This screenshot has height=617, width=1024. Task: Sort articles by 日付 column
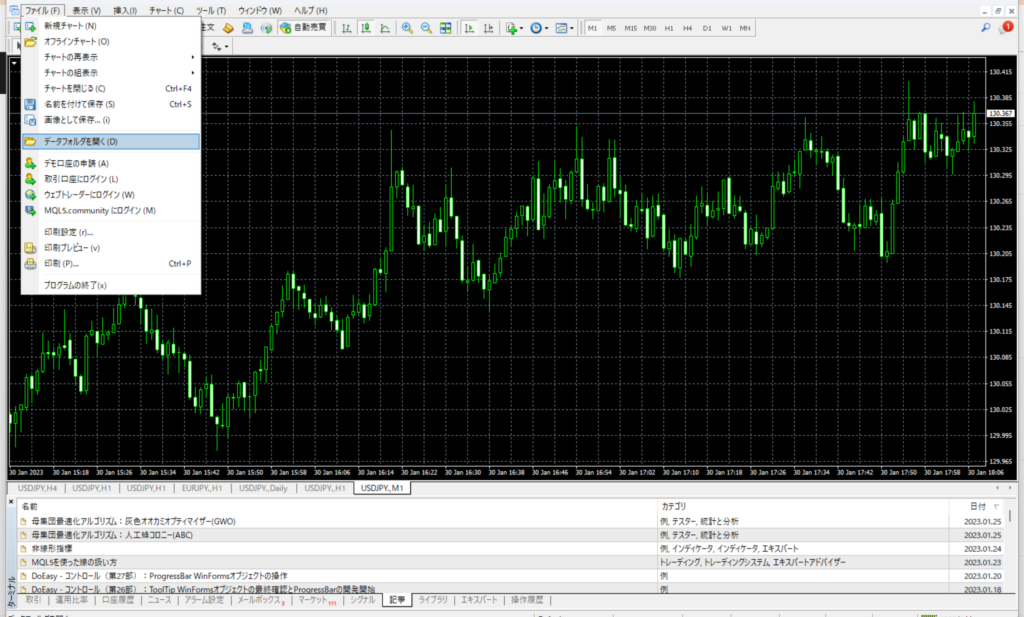978,506
